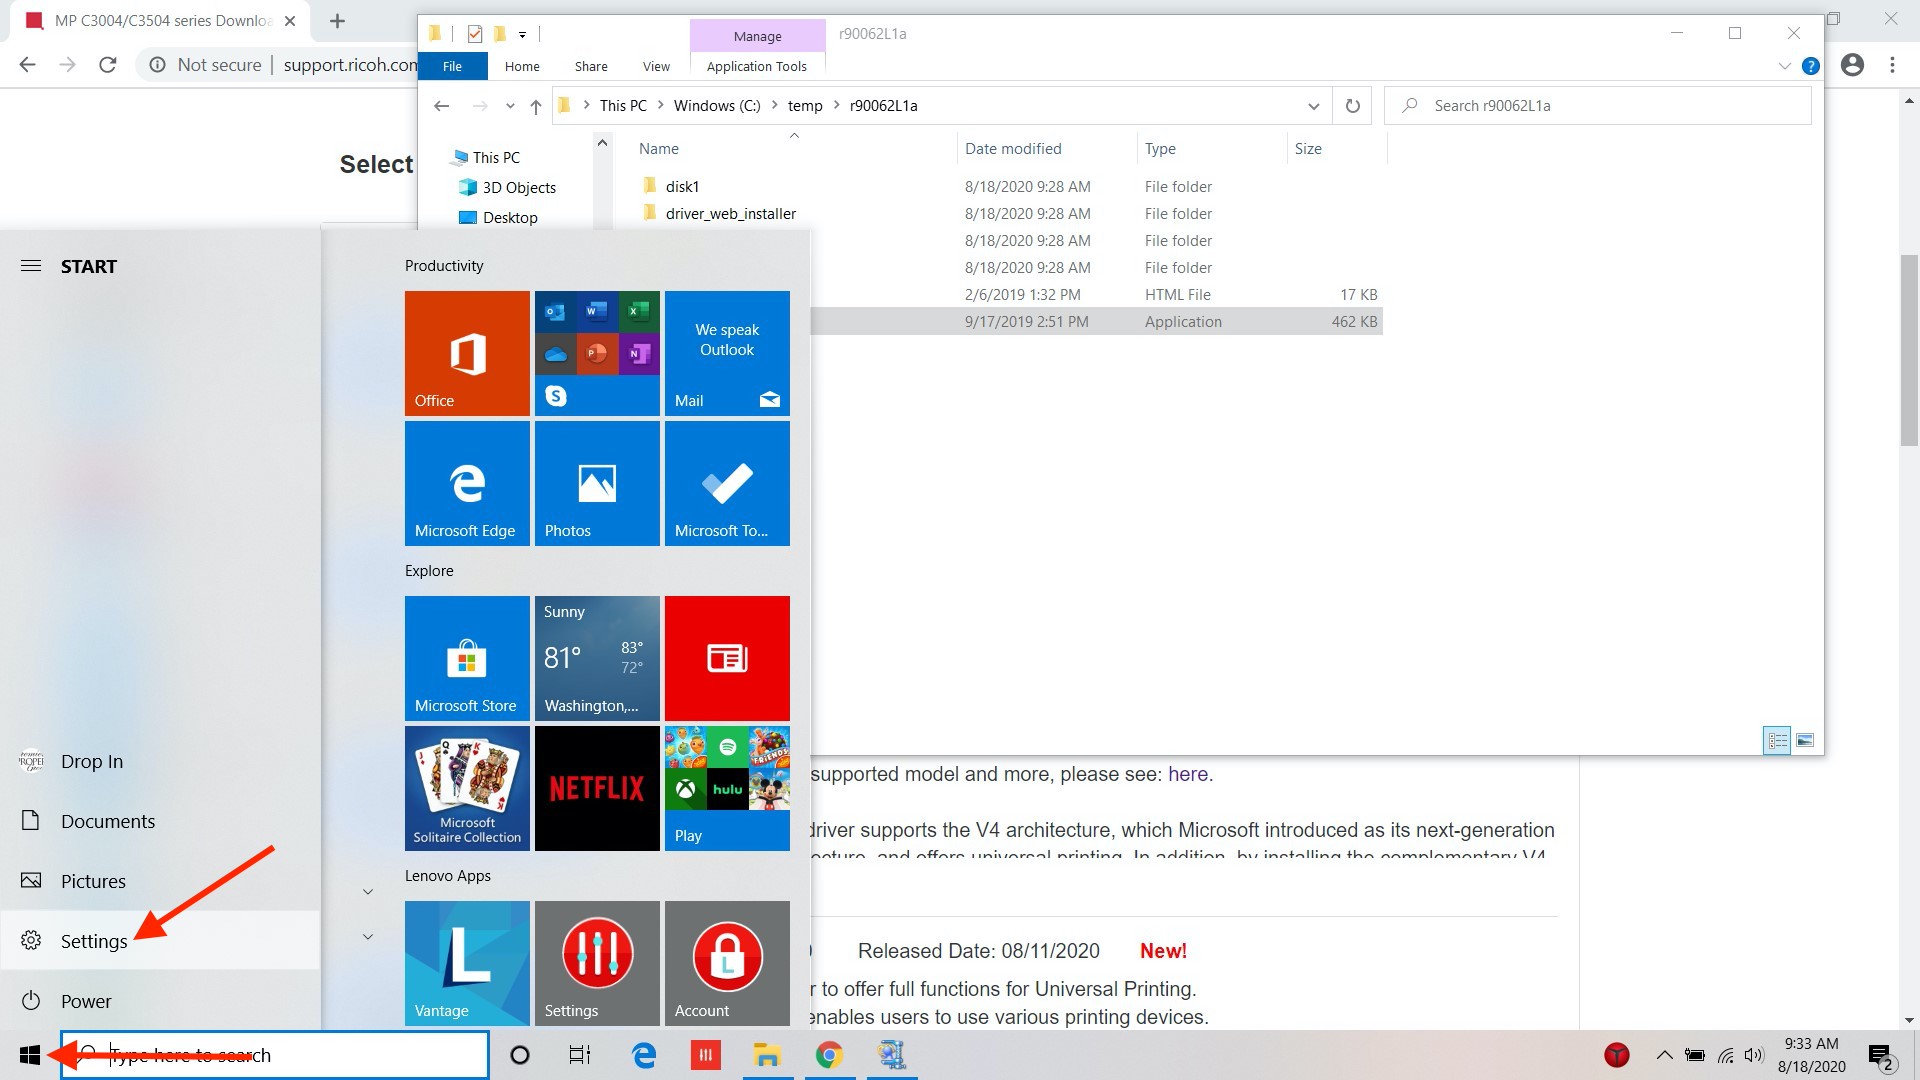Open the Microsoft Store tile
The image size is (1920, 1080).
[x=467, y=658]
